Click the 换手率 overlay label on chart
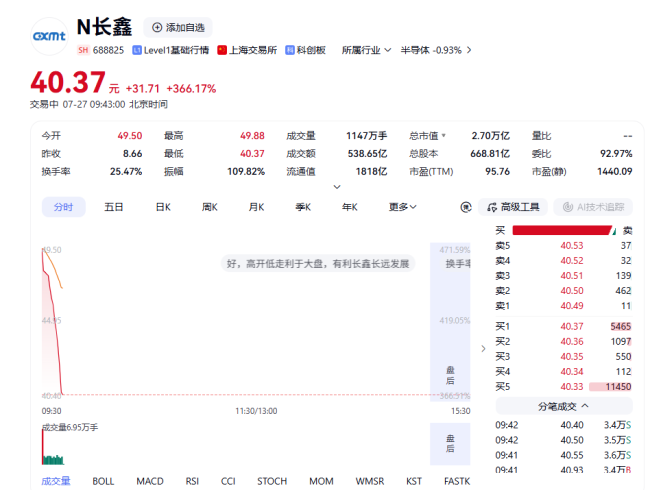 click(458, 264)
